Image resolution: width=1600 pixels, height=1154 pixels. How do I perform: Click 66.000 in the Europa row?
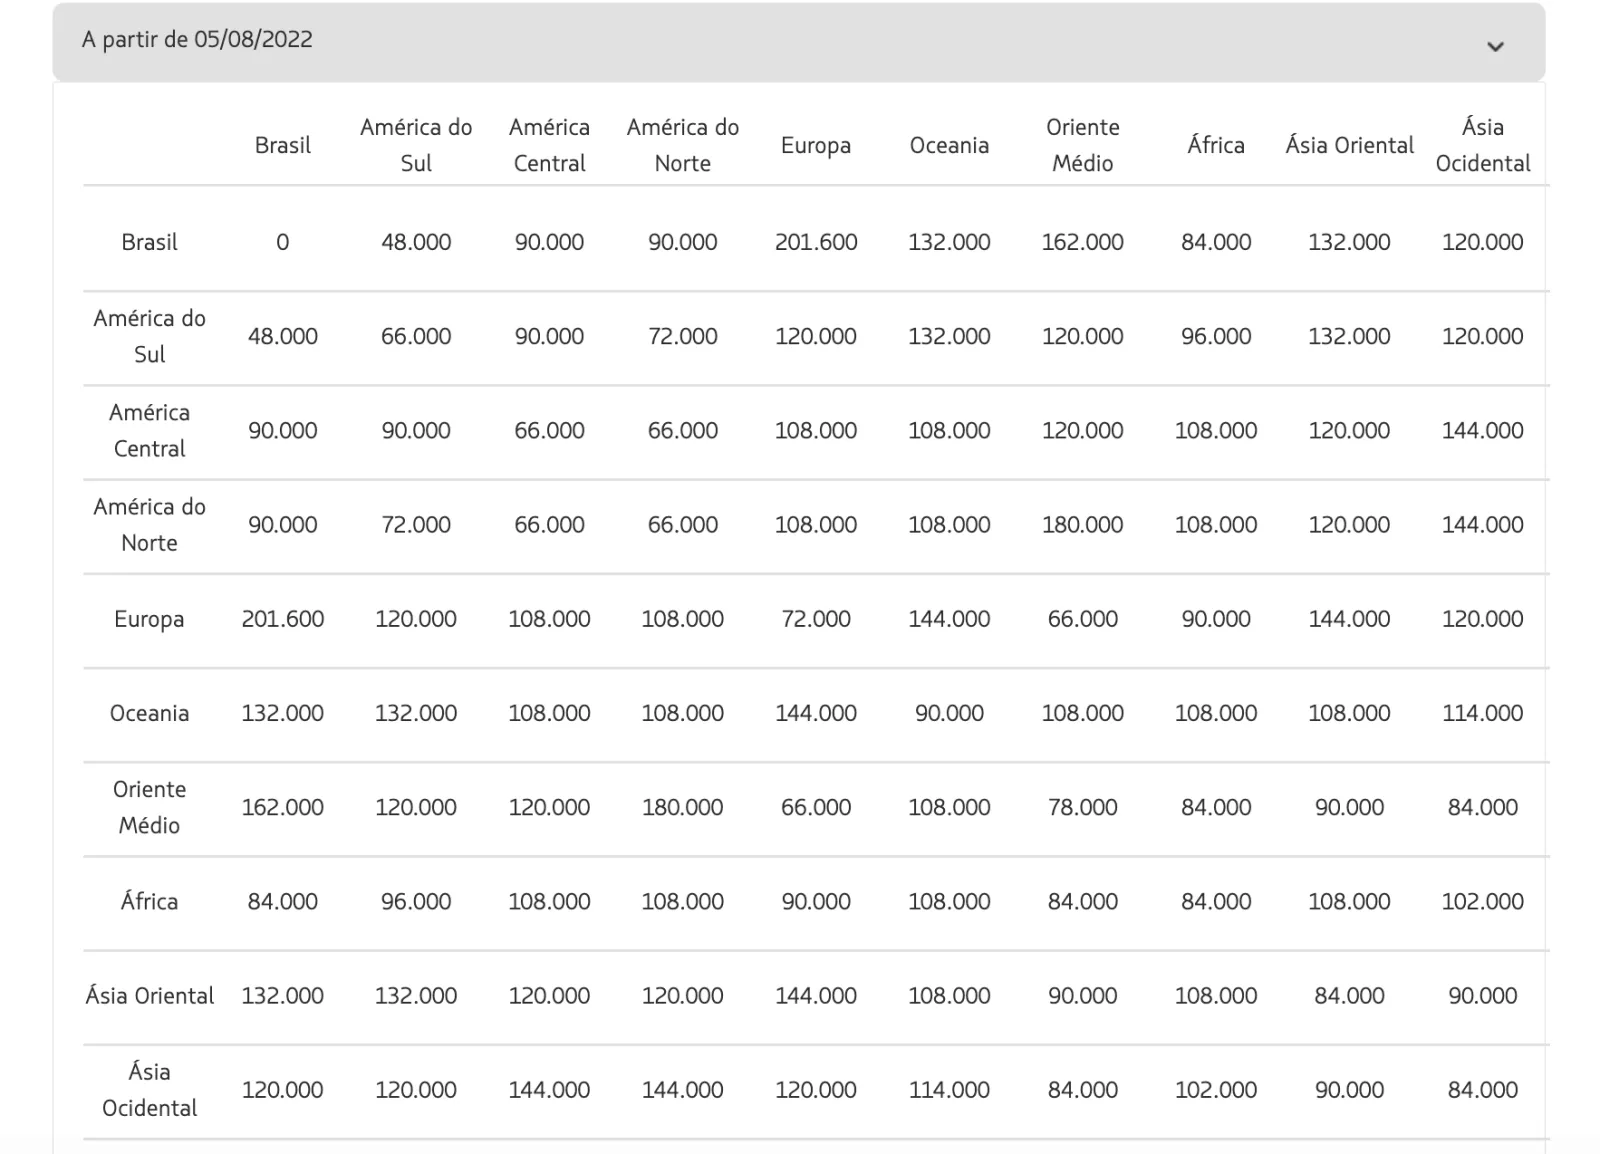[1083, 619]
